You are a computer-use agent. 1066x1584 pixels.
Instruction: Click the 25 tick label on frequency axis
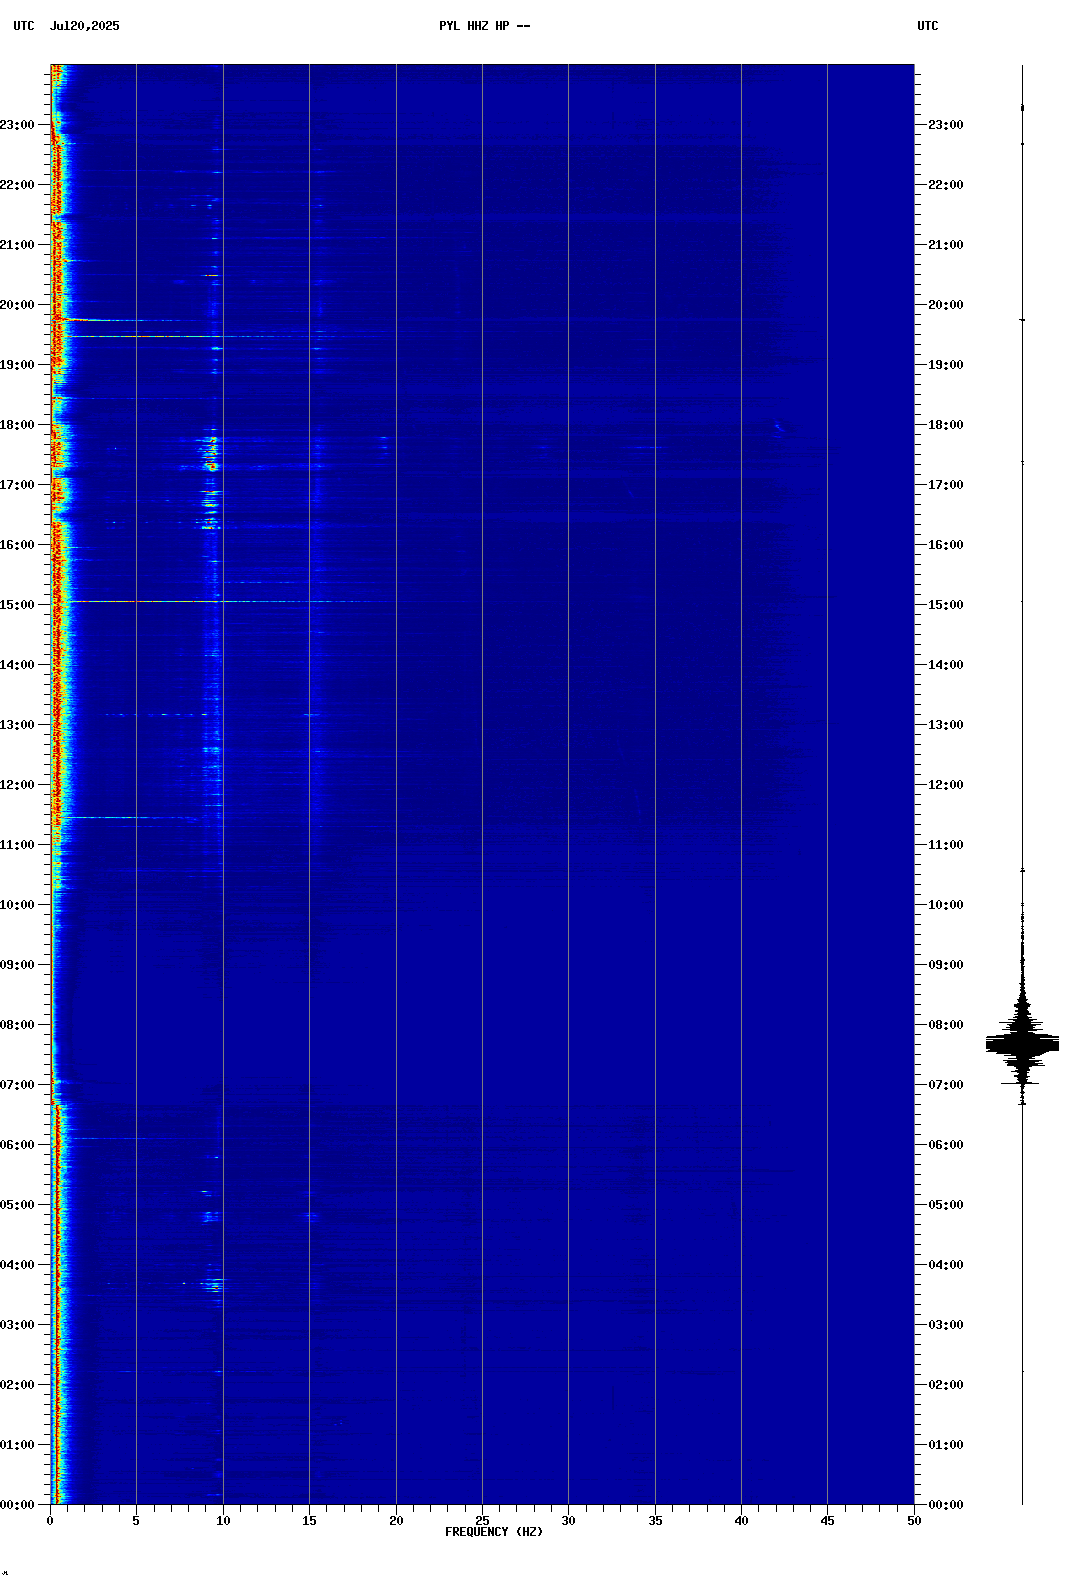482,1521
